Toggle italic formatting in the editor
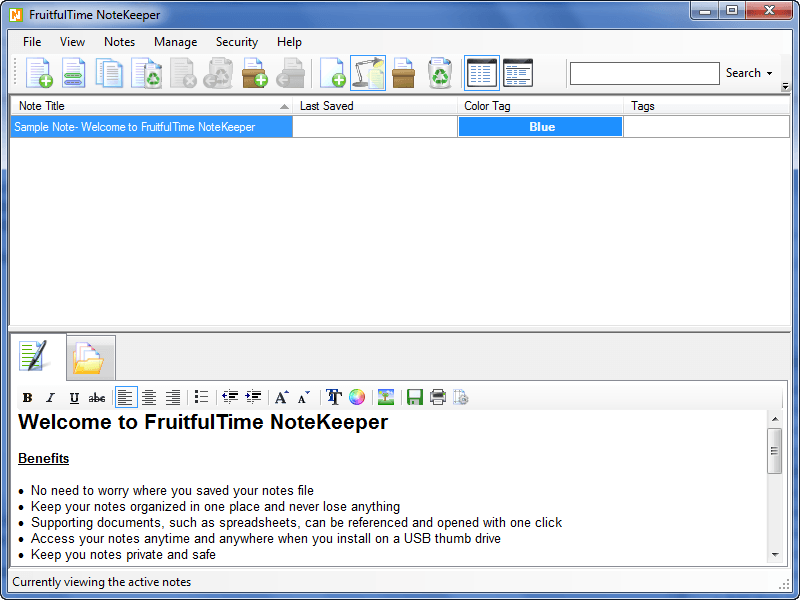Viewport: 800px width, 600px height. 51,397
